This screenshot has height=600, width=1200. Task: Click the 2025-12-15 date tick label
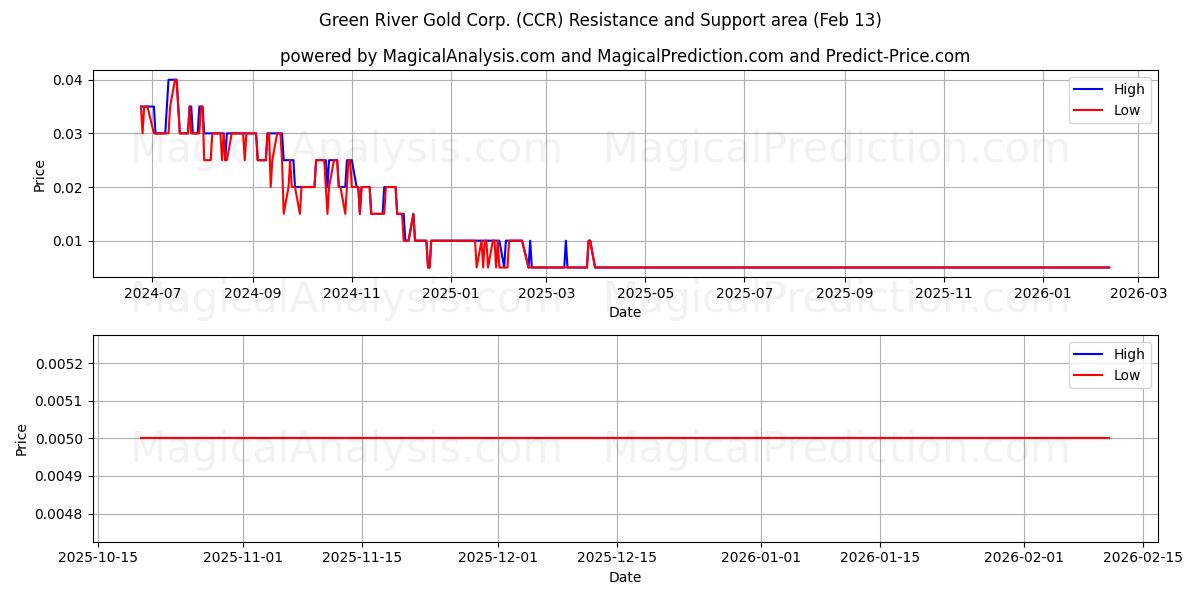pyautogui.click(x=617, y=559)
